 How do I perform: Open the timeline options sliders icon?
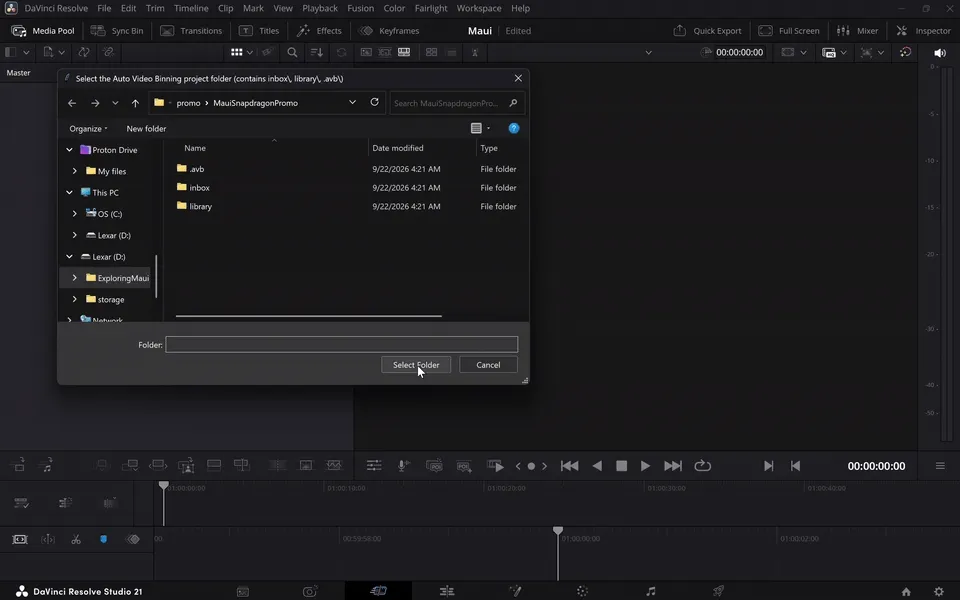tap(373, 466)
